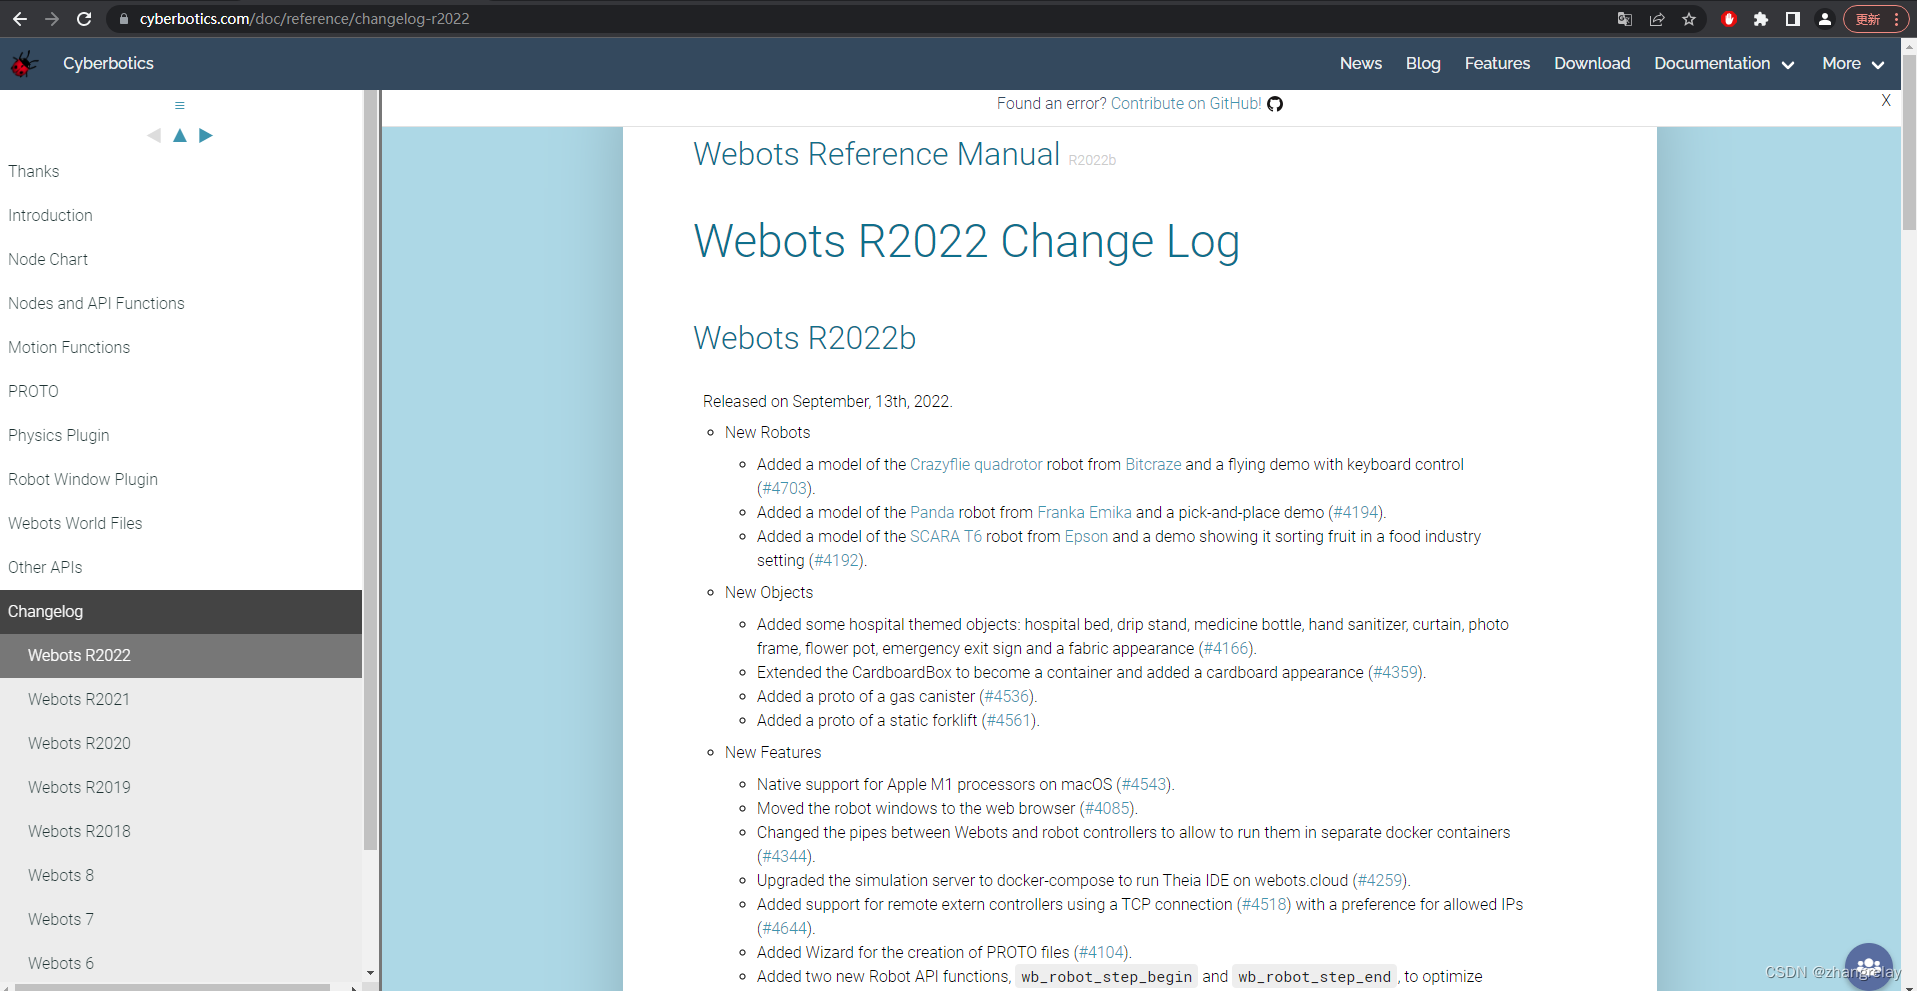Click the site lock icon in address bar
Image resolution: width=1917 pixels, height=991 pixels.
[x=124, y=19]
